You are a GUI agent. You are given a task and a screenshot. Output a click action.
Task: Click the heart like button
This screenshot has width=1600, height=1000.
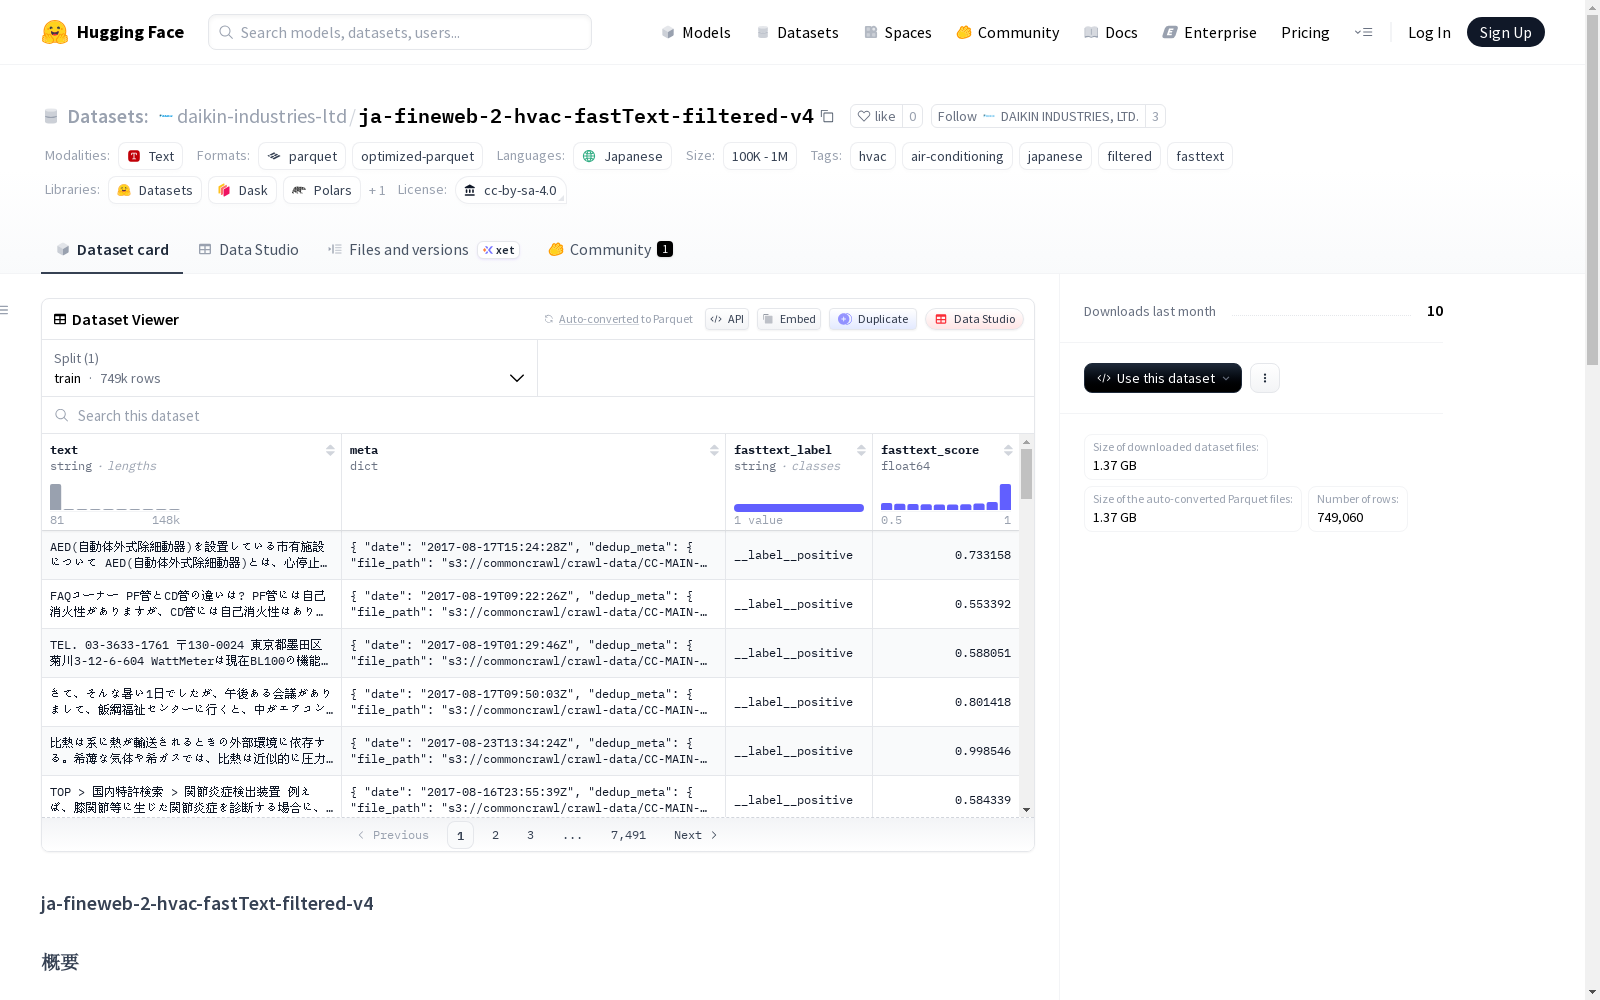coord(876,116)
